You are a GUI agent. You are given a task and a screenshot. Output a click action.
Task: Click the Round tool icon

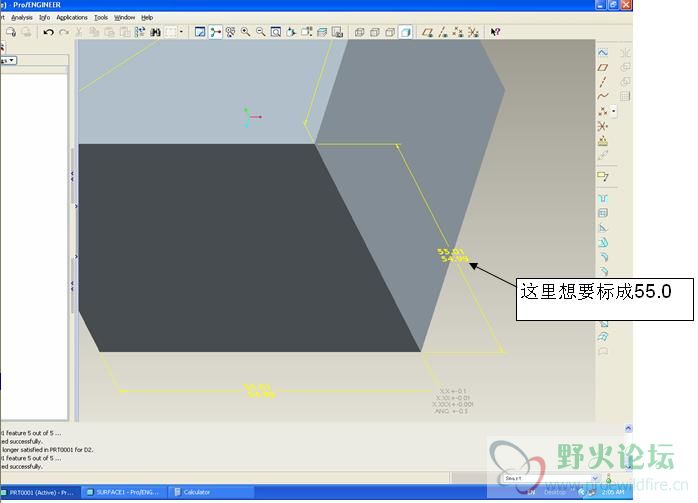[603, 257]
